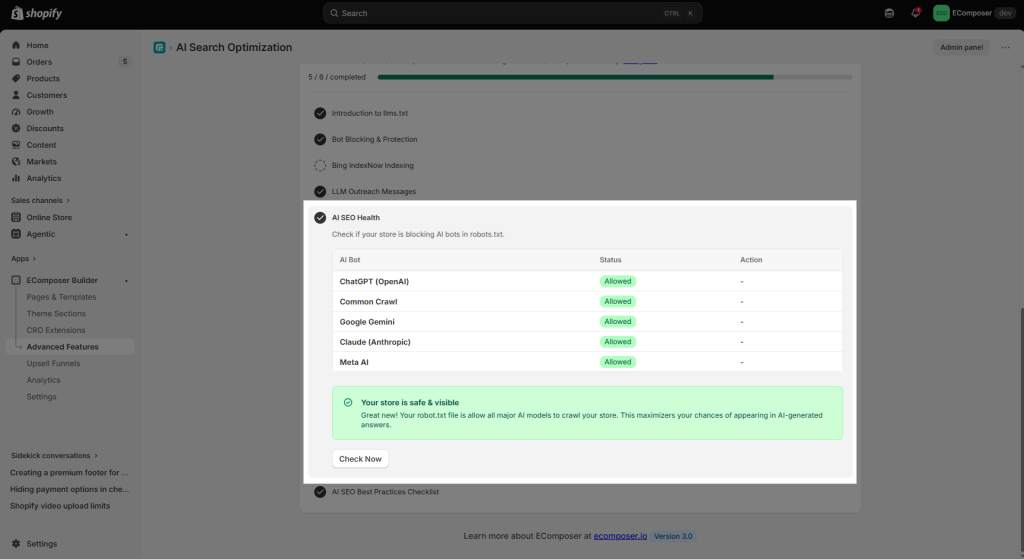1024x559 pixels.
Task: Click the Shopify logo
Action: pos(36,13)
